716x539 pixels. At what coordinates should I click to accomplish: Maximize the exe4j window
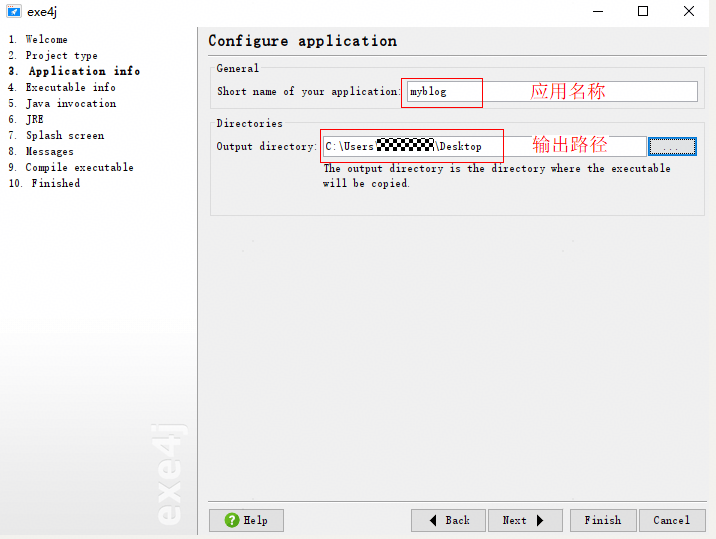(643, 11)
